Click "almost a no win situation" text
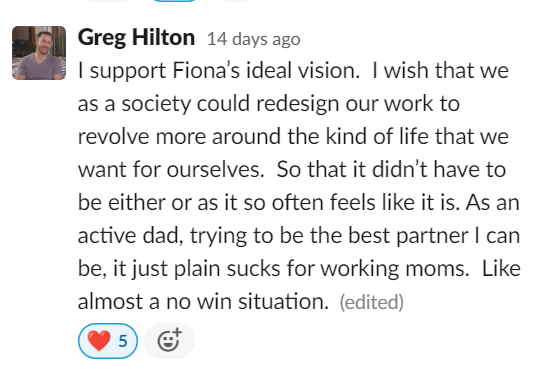 click(x=203, y=301)
